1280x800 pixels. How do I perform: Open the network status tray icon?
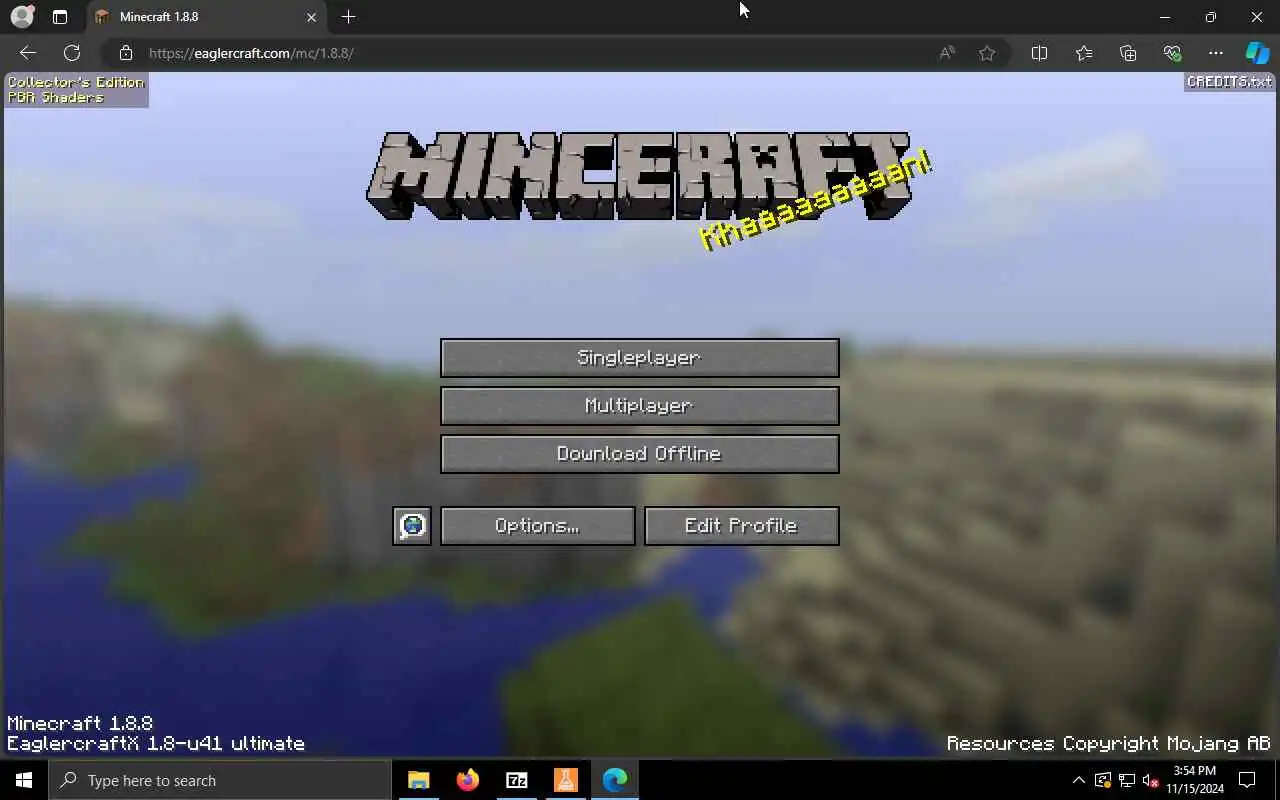(1127, 780)
